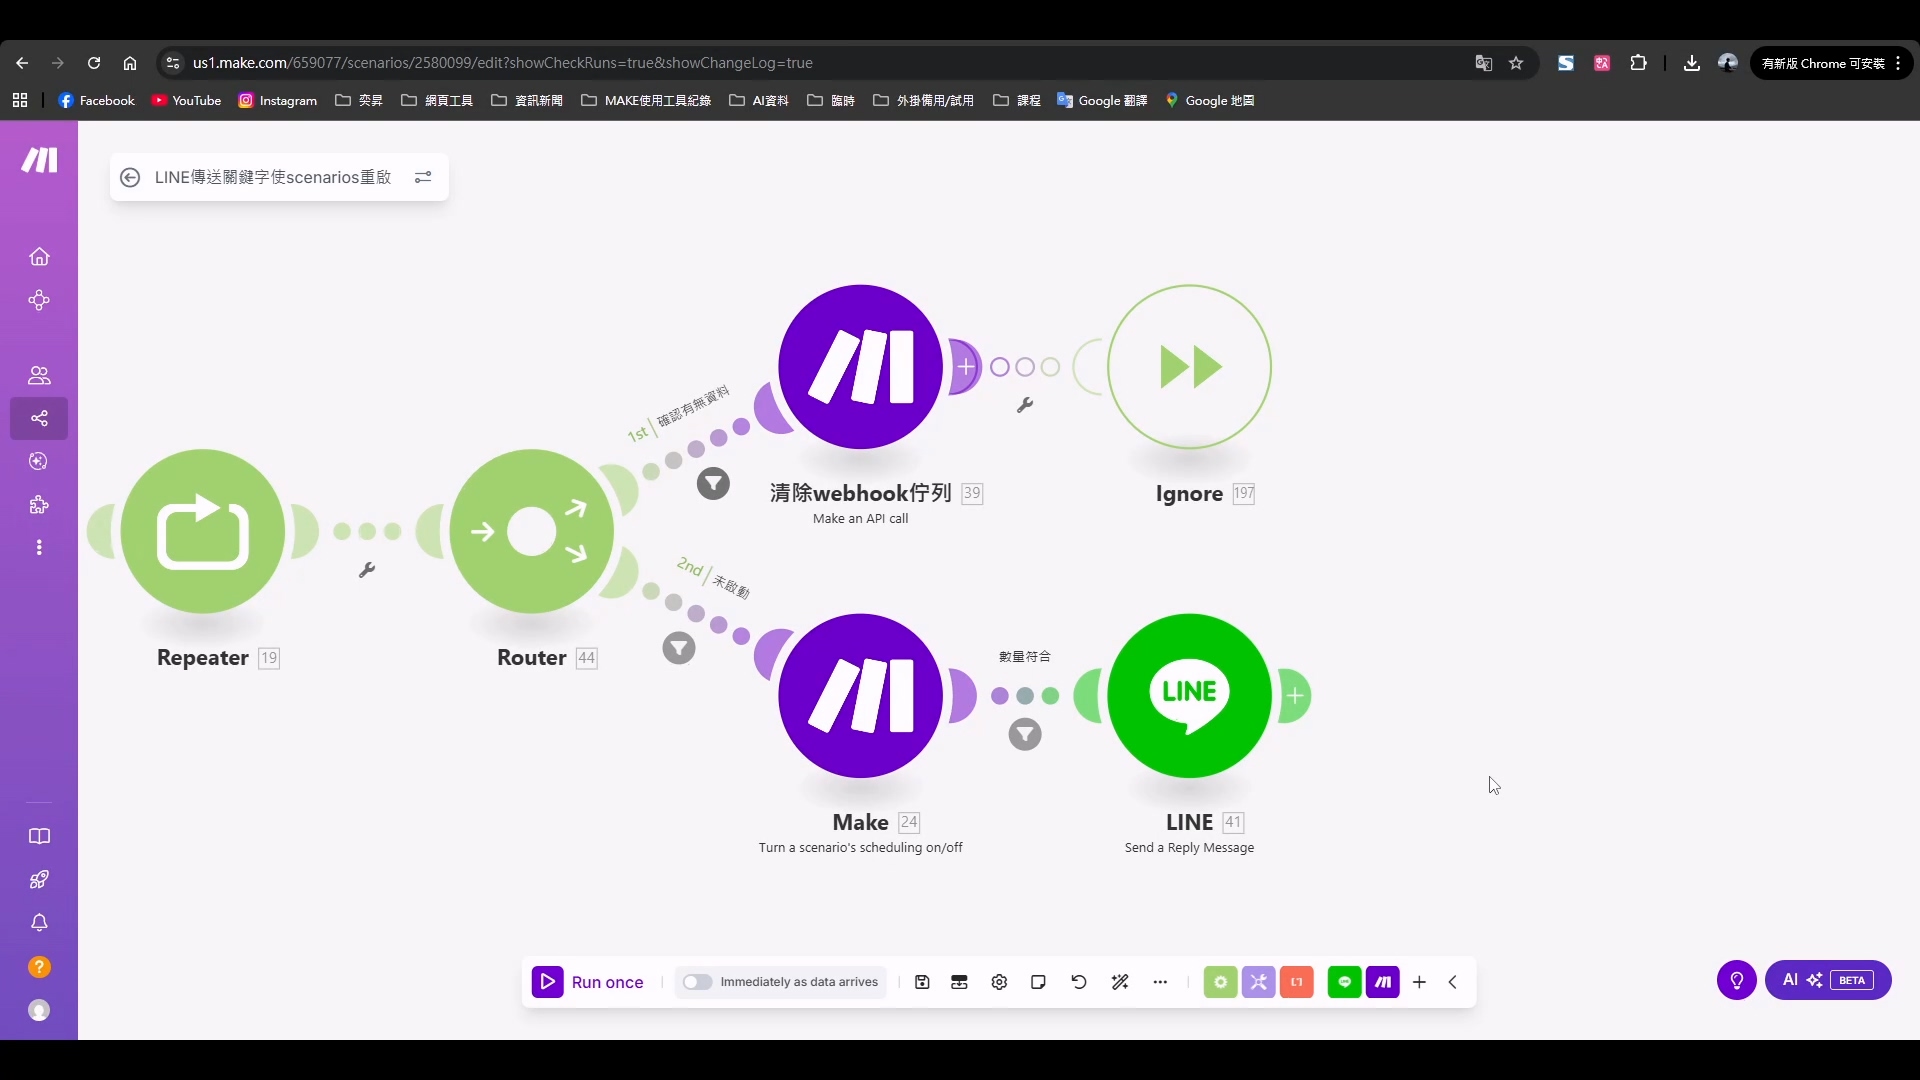This screenshot has height=1080, width=1920.
Task: Toggle scheduling Immediately as data arrives switch
Action: click(x=697, y=982)
